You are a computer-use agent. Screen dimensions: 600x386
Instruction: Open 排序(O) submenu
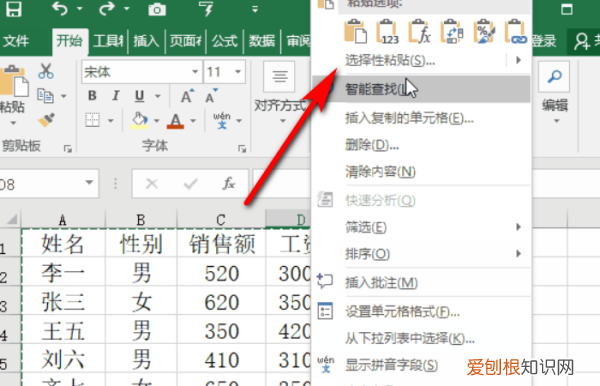click(x=421, y=254)
